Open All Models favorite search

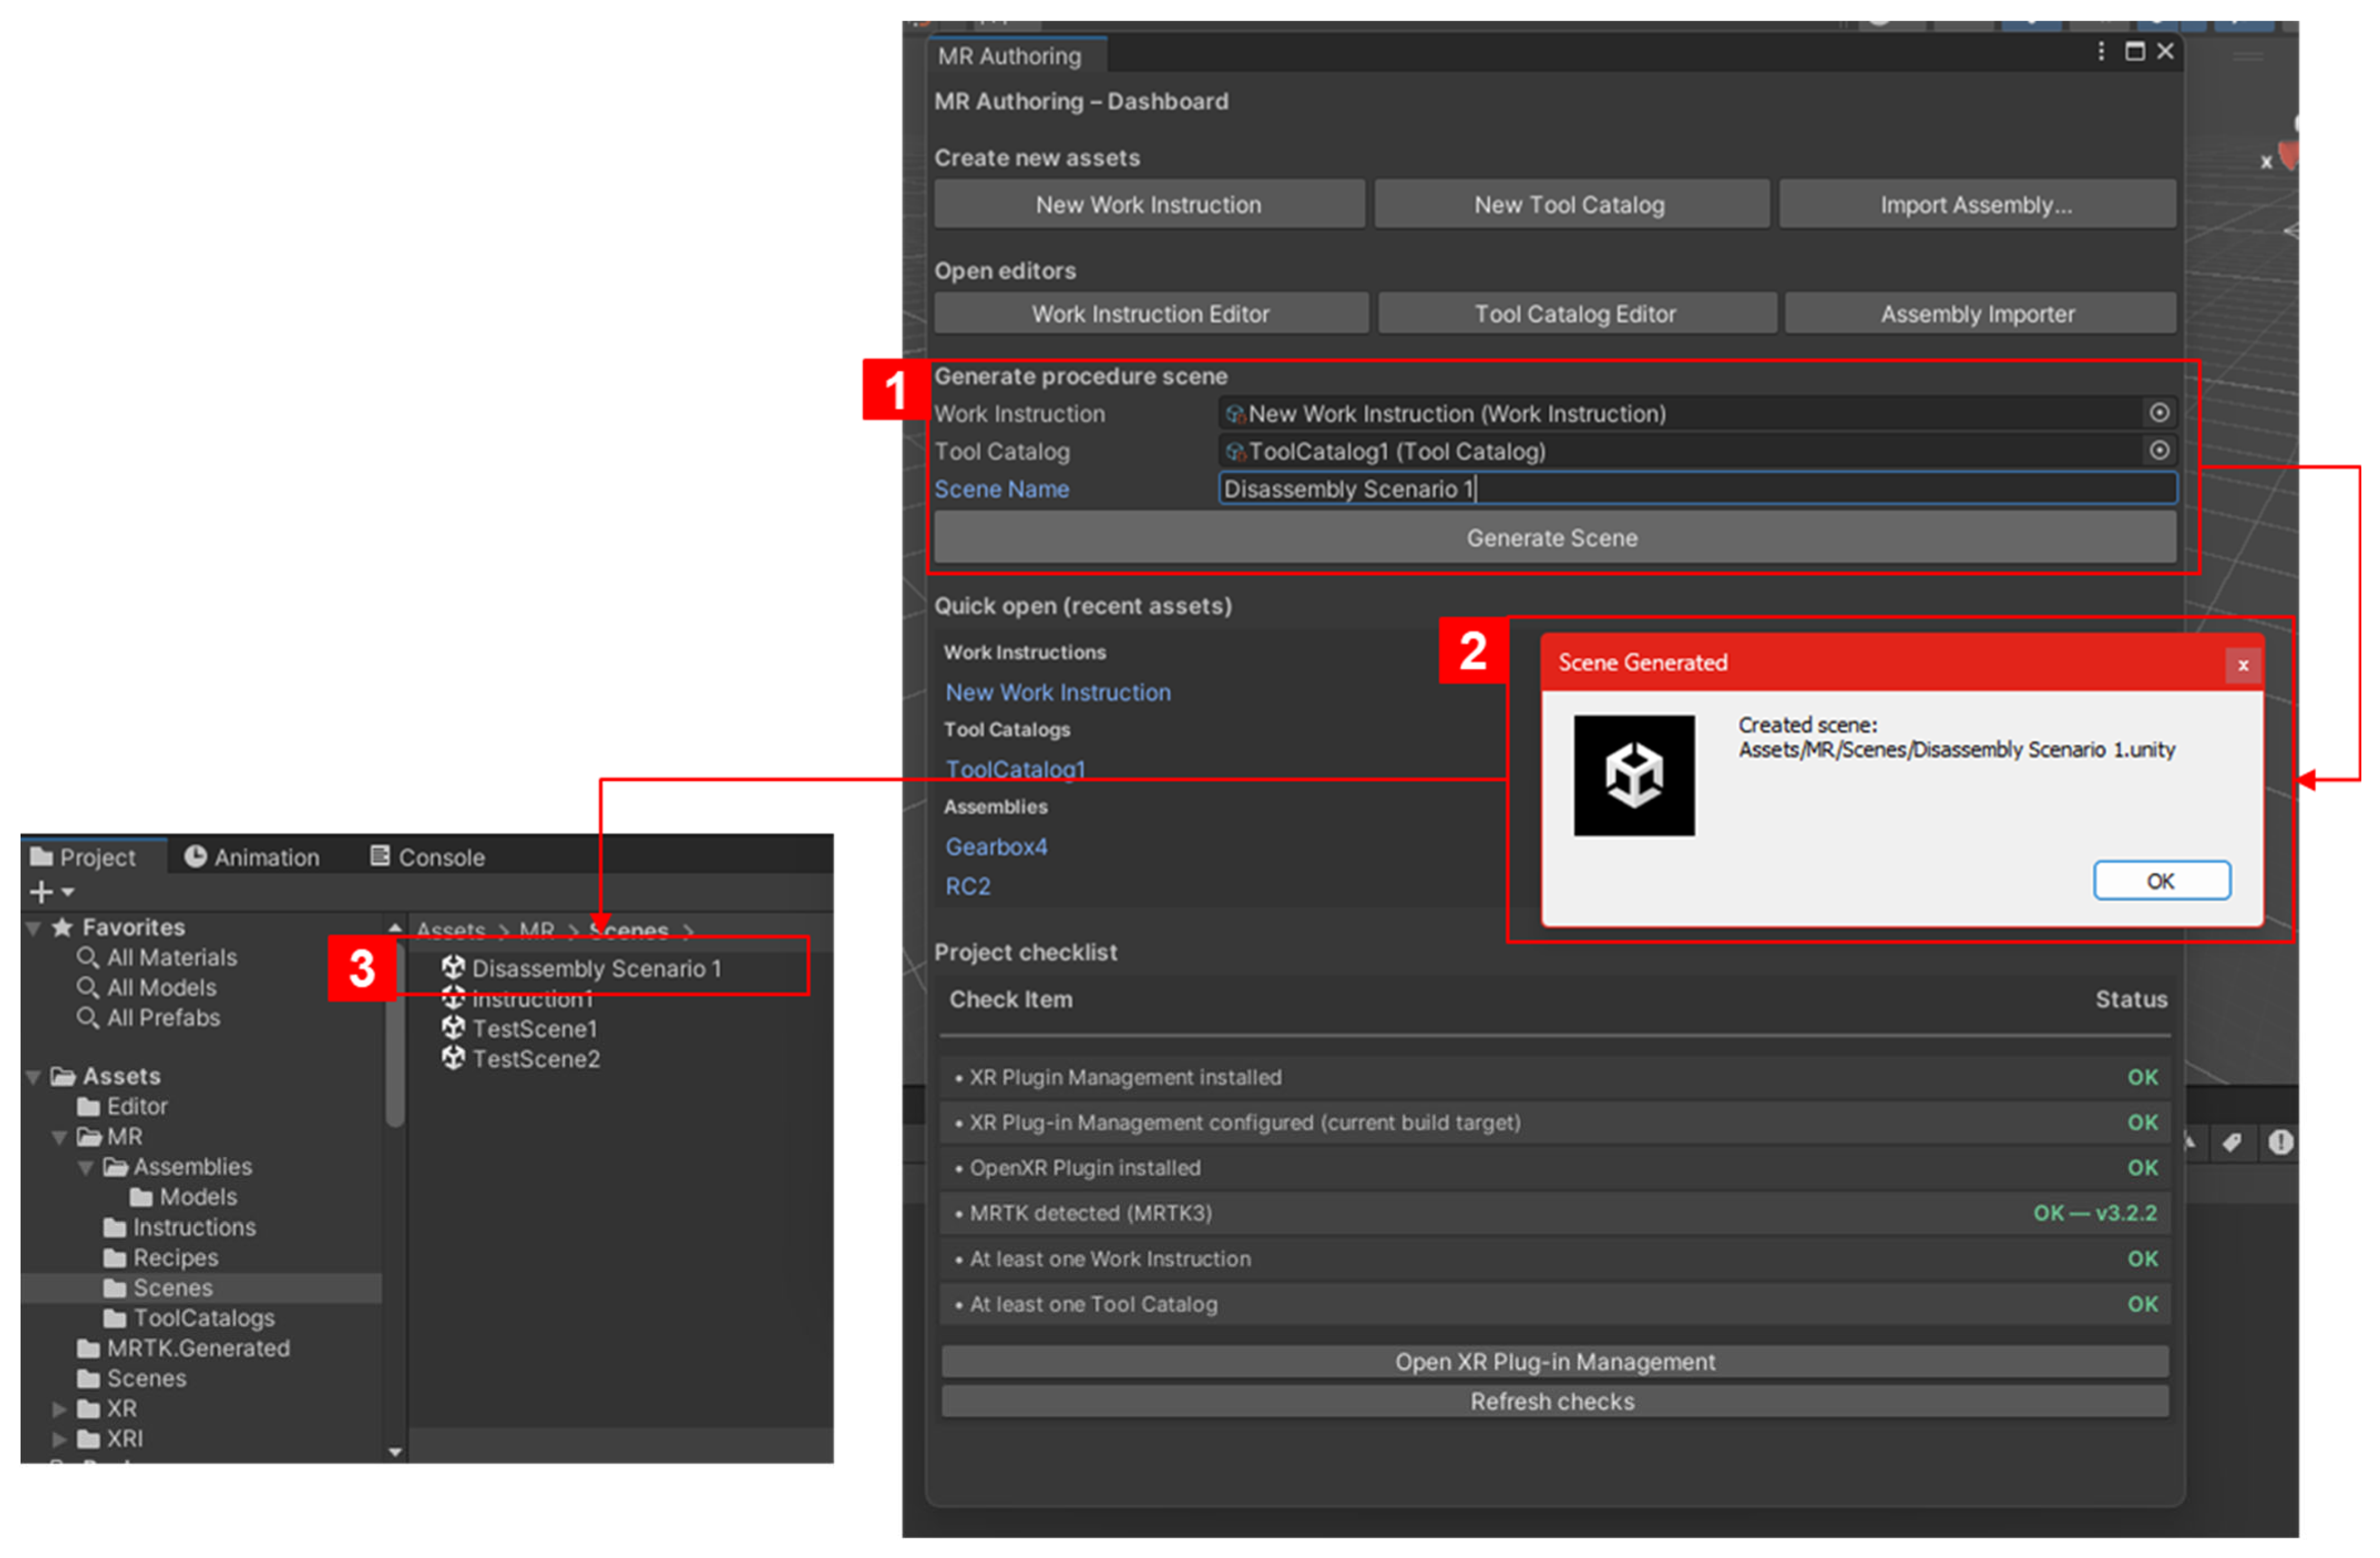coord(147,988)
